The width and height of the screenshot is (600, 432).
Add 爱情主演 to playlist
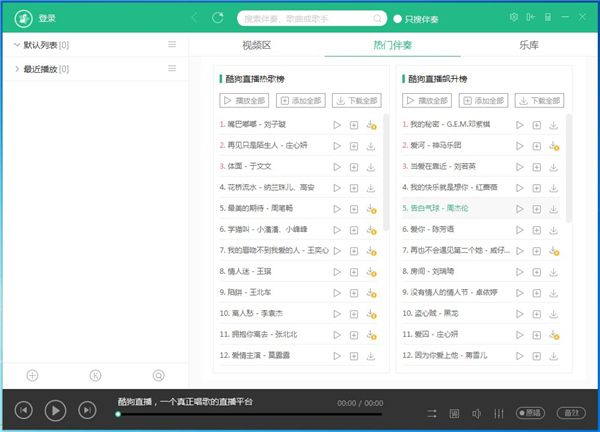[x=354, y=356]
